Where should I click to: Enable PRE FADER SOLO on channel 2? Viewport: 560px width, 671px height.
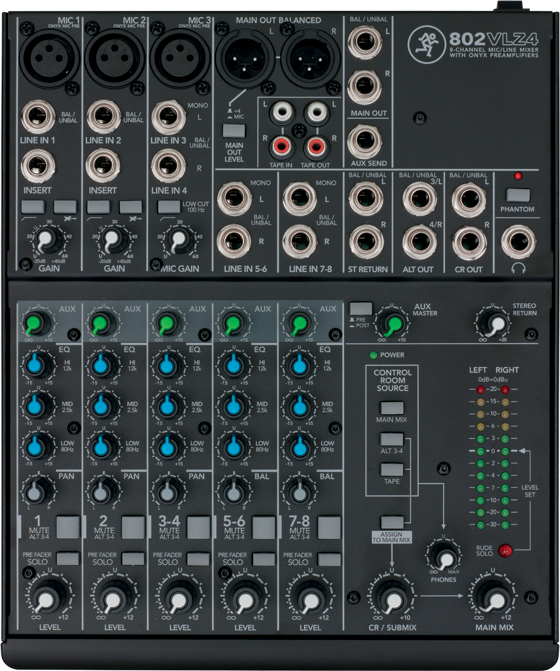(x=133, y=558)
